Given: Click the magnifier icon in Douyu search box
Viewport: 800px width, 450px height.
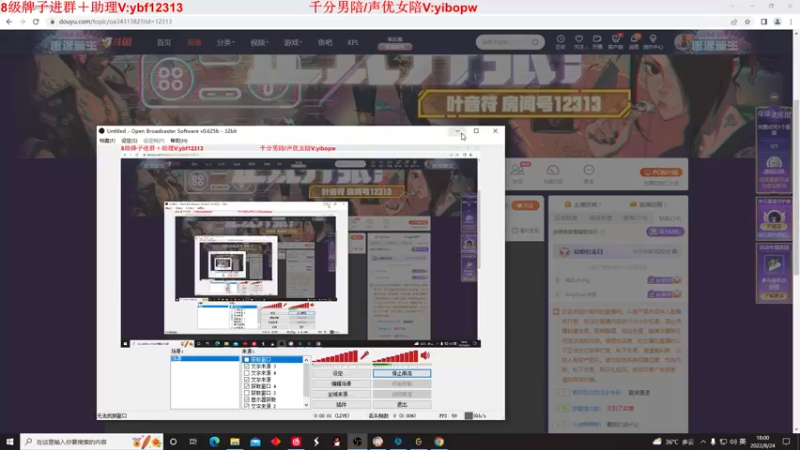Looking at the screenshot, I should coord(535,42).
